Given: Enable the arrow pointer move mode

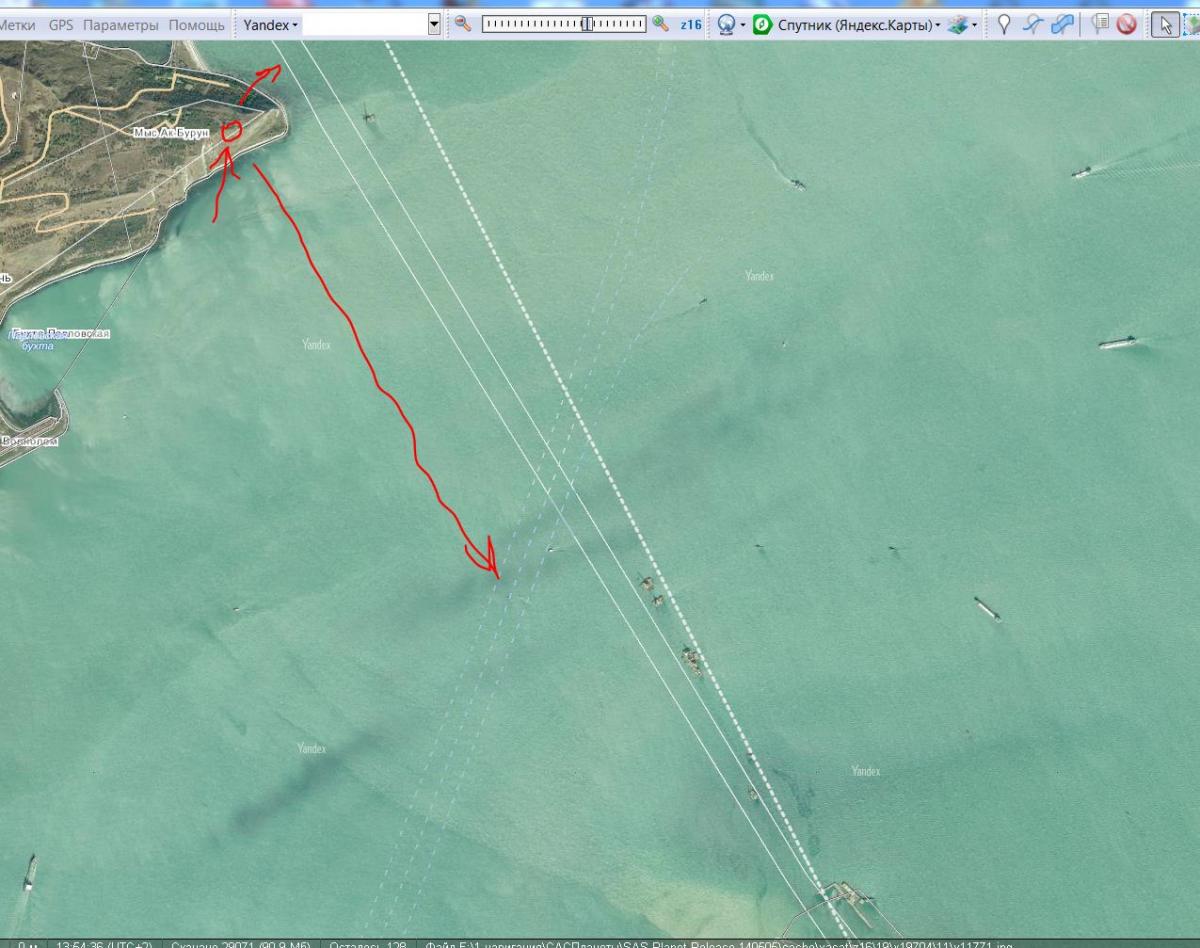Looking at the screenshot, I should pyautogui.click(x=1165, y=25).
